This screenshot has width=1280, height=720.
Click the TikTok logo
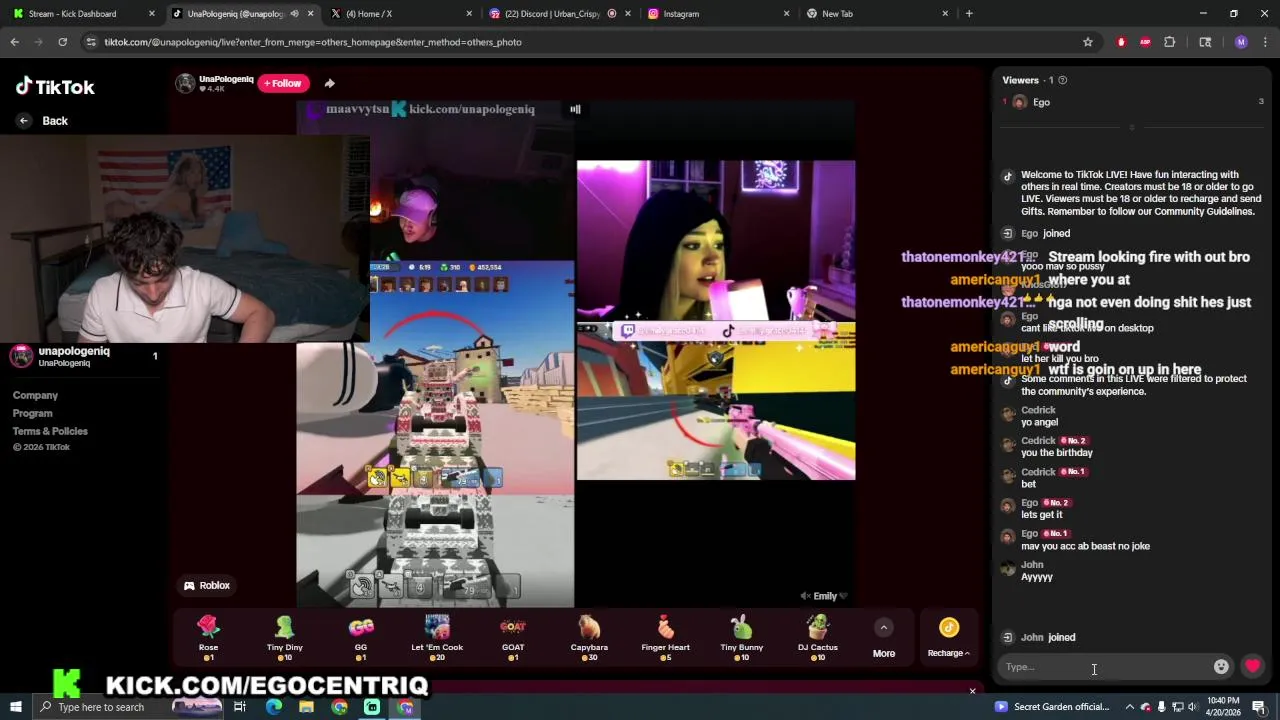pyautogui.click(x=55, y=87)
